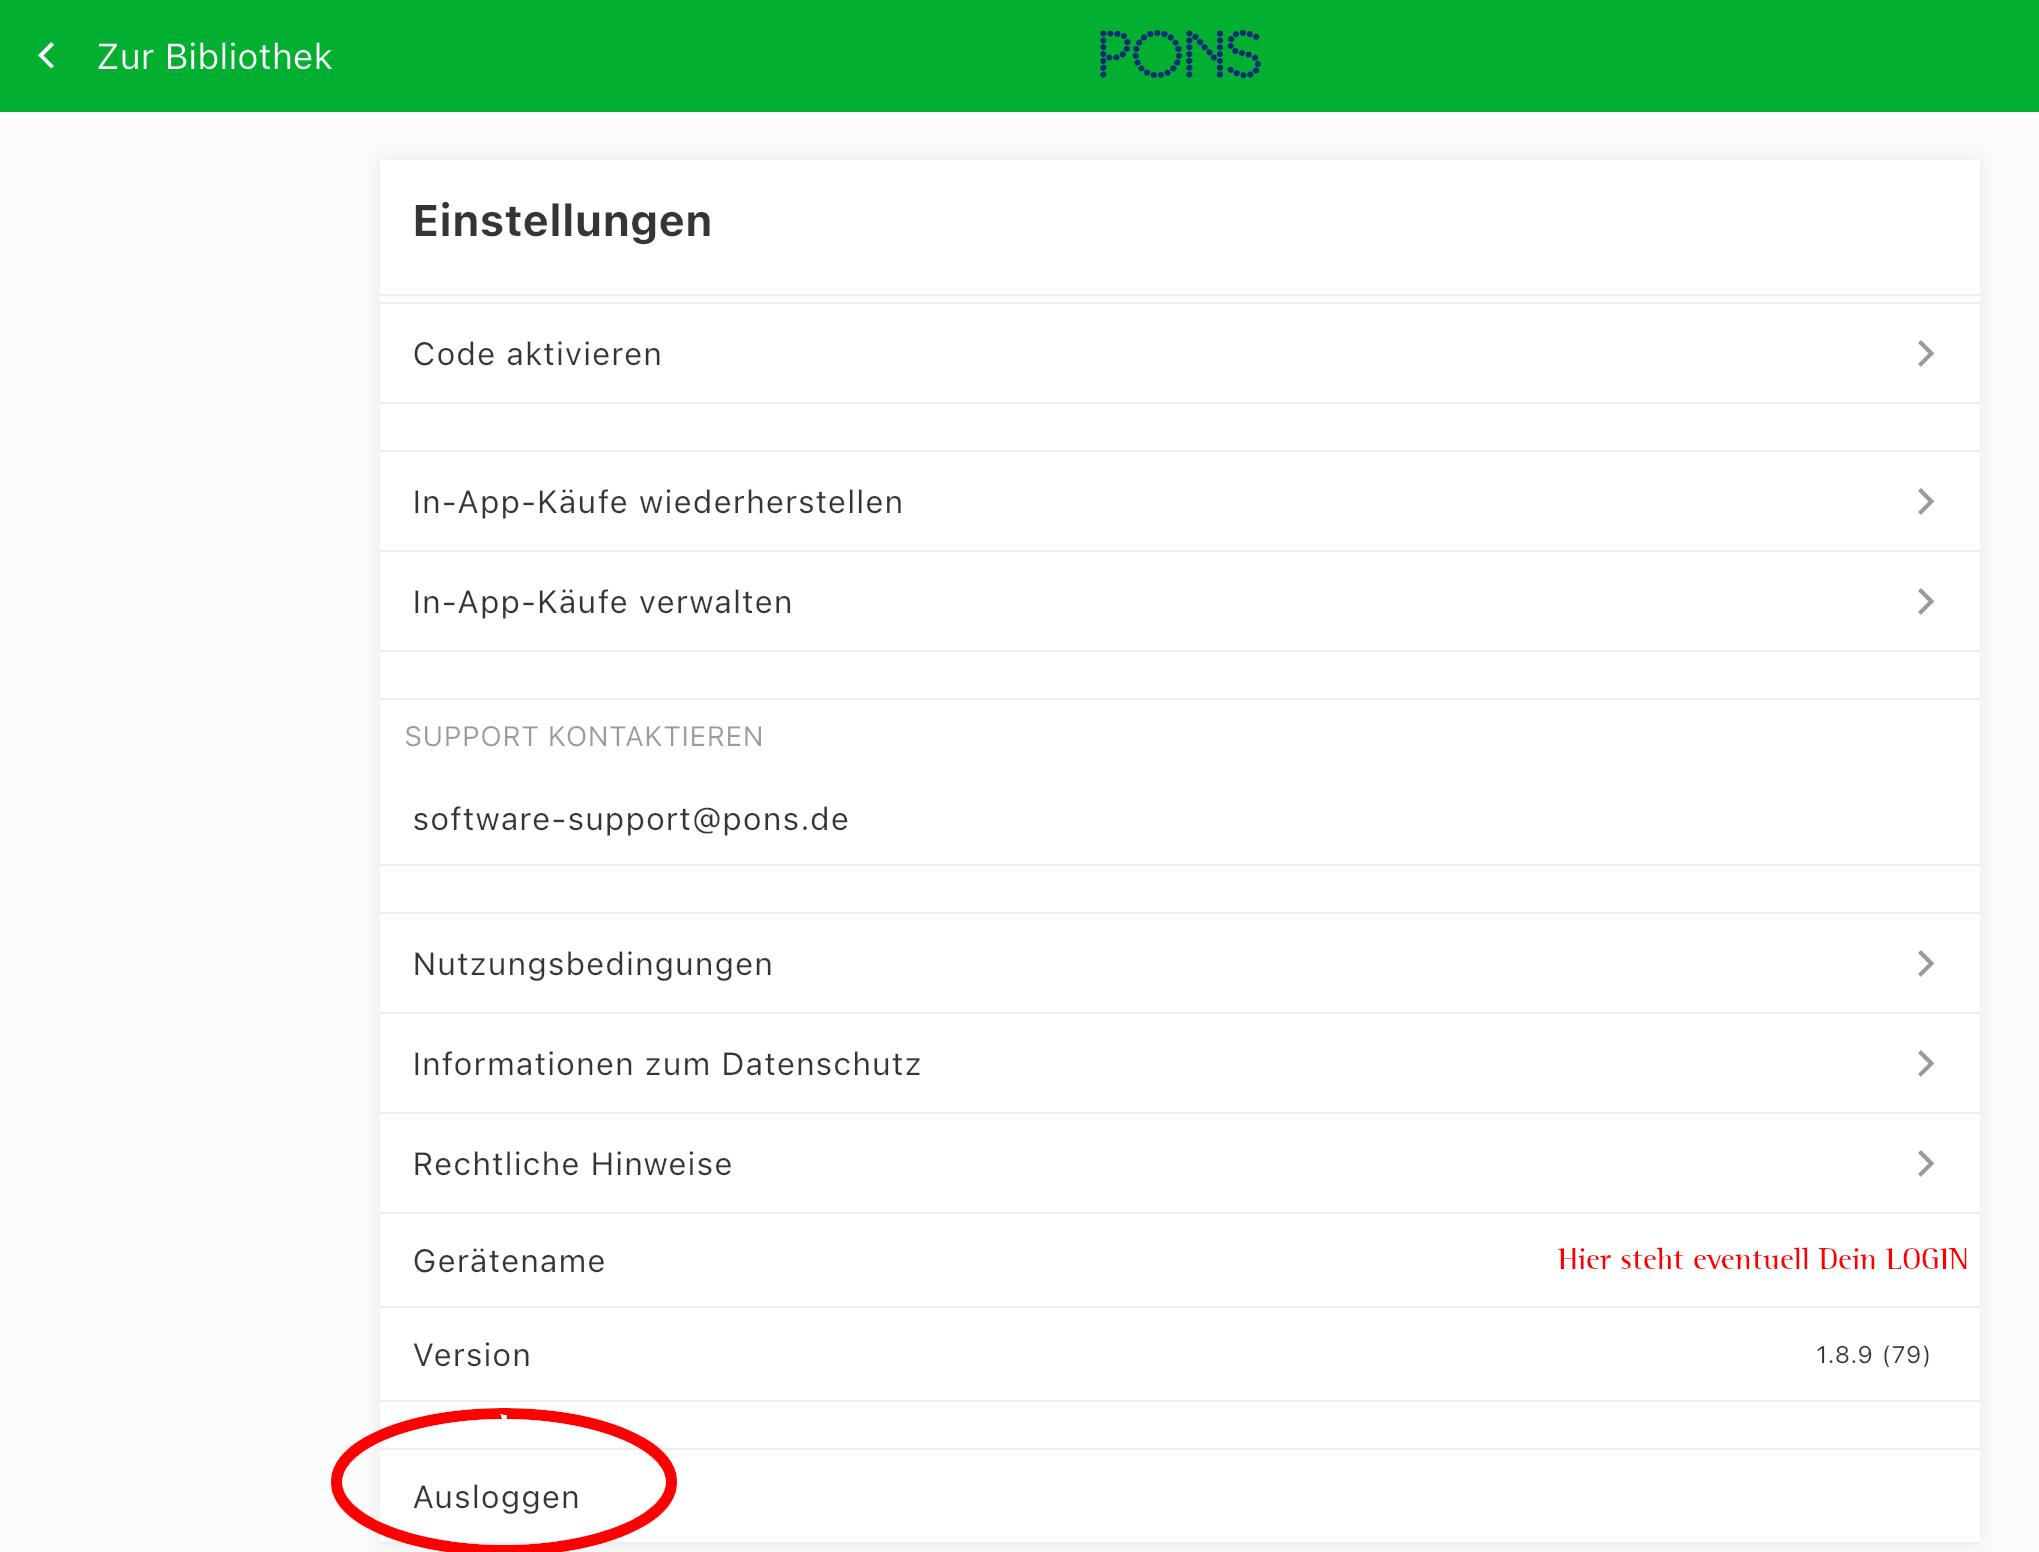Click the back arrow icon

click(x=46, y=56)
